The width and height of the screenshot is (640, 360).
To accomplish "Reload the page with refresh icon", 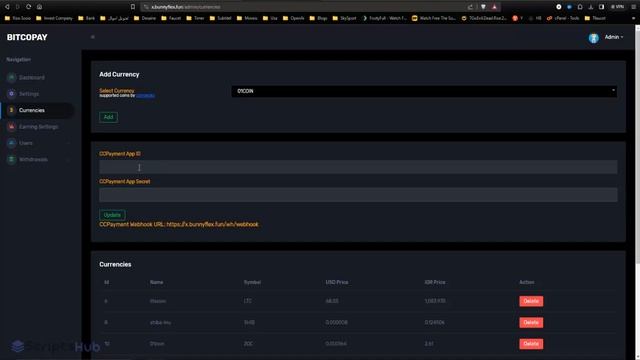I will pyautogui.click(x=29, y=7).
